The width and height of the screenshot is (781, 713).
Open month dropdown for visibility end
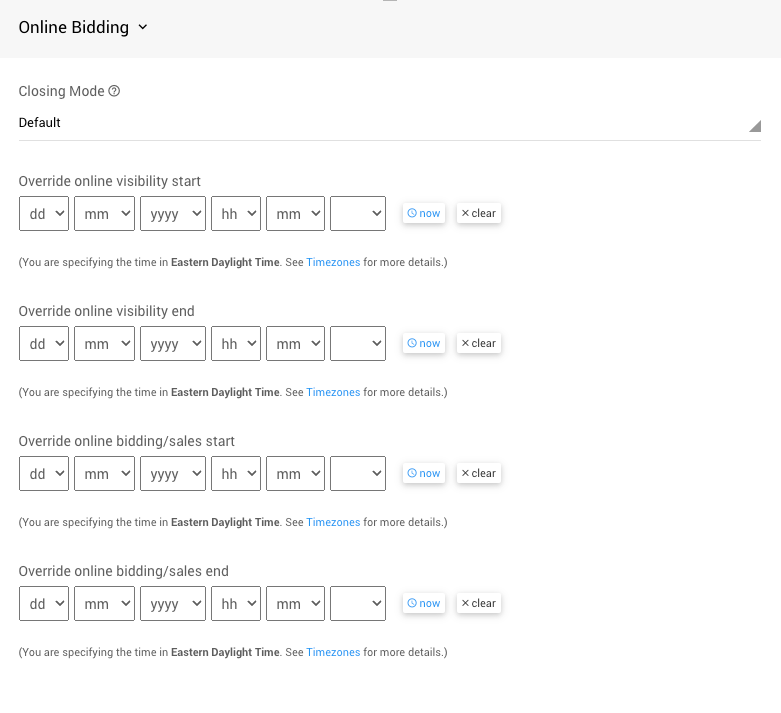tap(104, 343)
